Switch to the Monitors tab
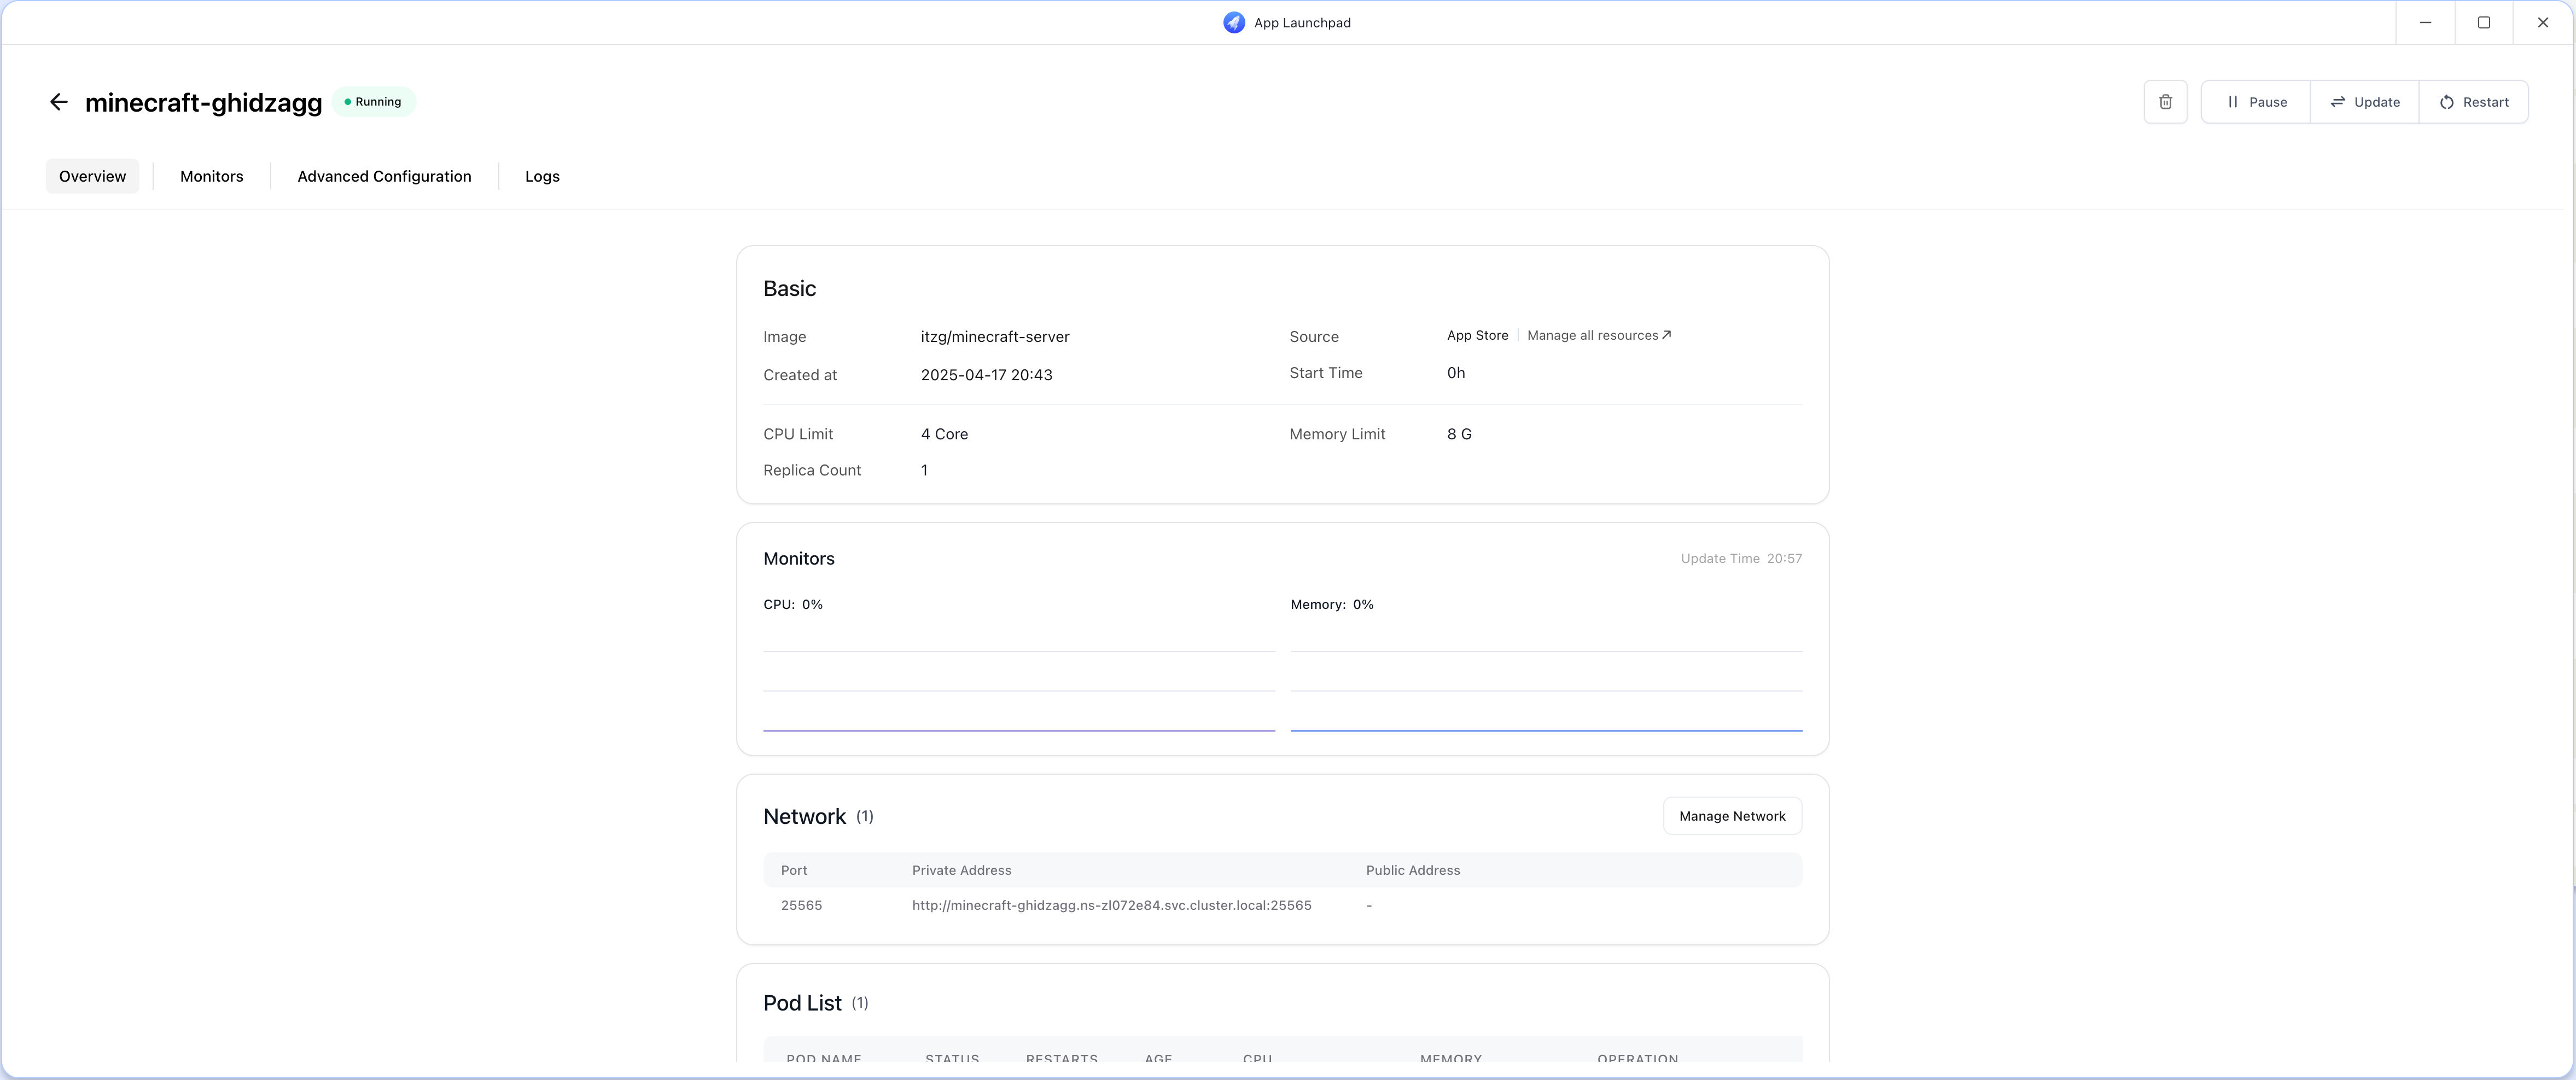This screenshot has width=2576, height=1080. click(x=211, y=176)
